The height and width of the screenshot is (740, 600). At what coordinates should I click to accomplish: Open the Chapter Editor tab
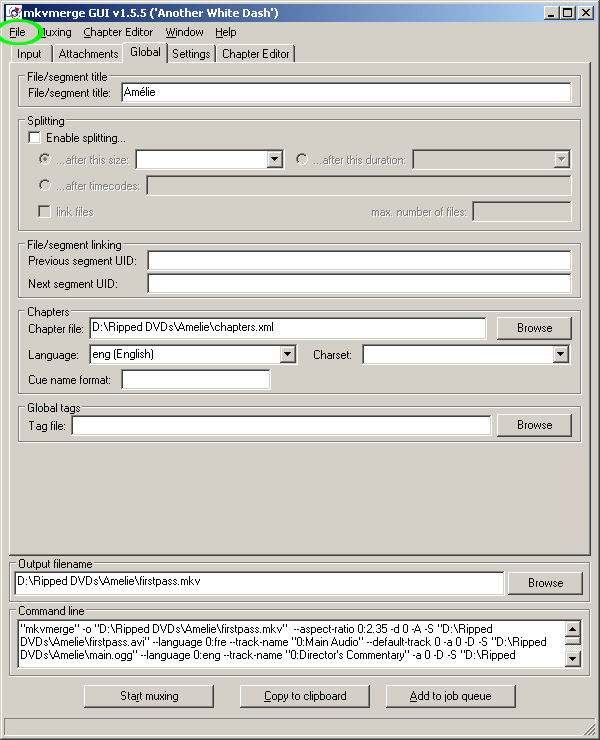click(x=255, y=54)
